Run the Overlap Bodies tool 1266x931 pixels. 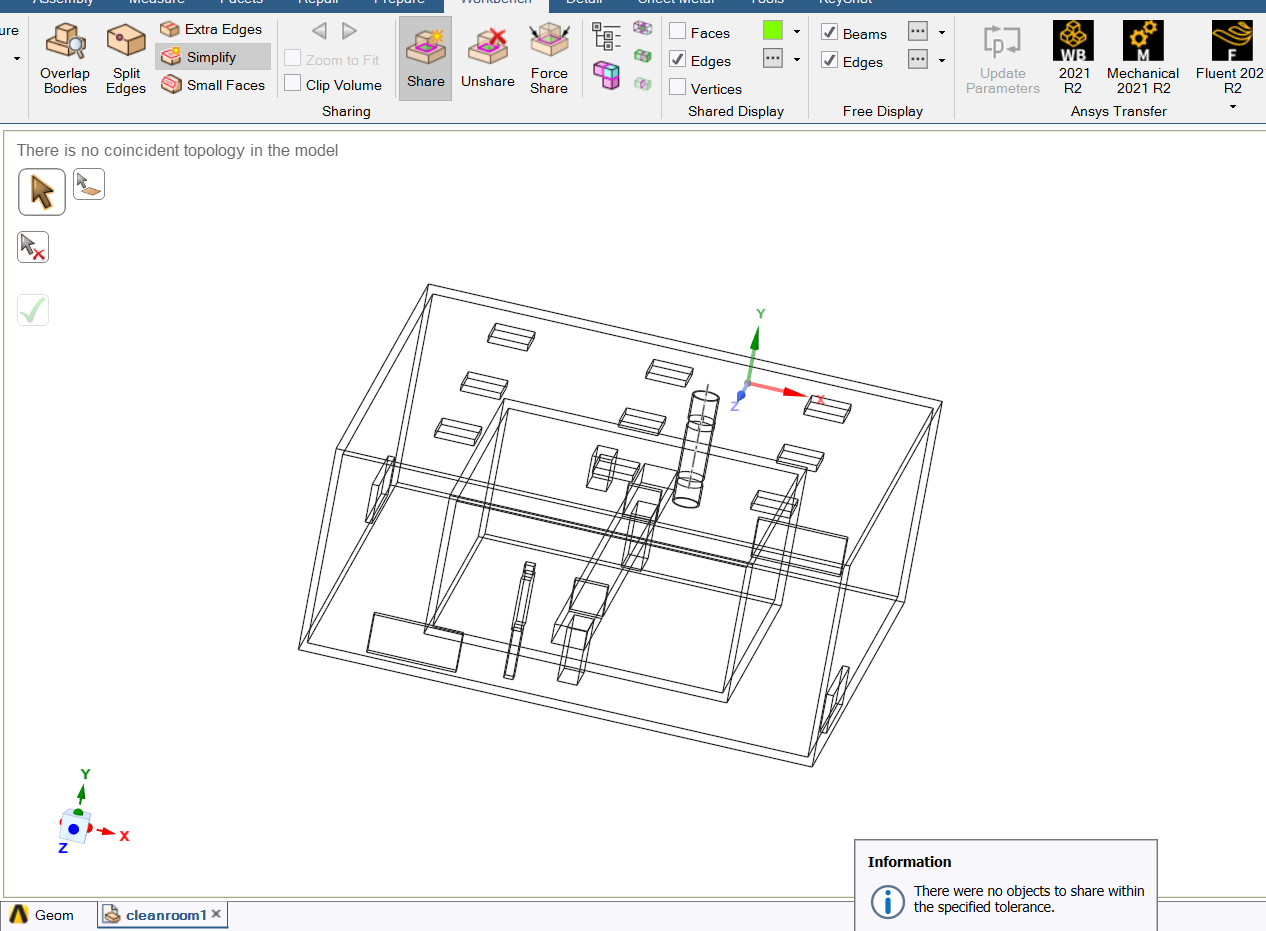[x=65, y=59]
